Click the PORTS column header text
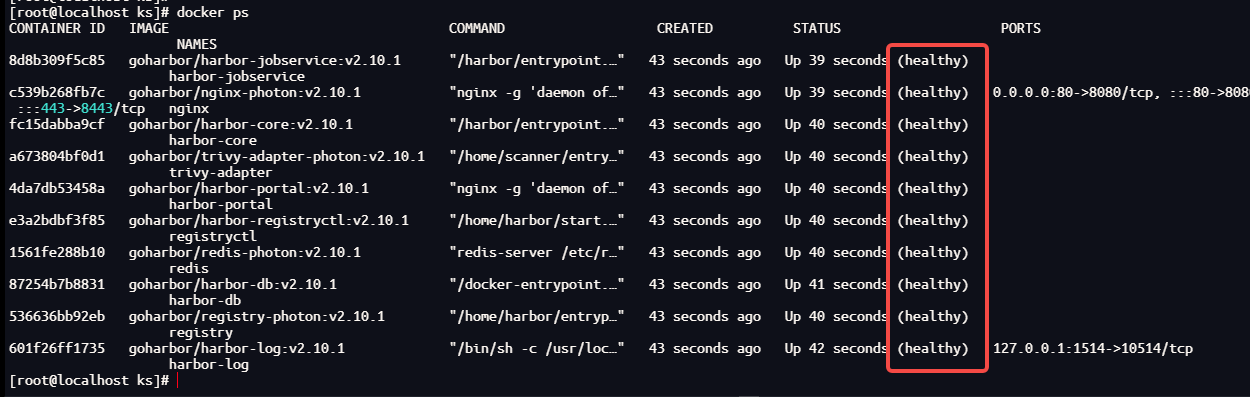 coord(1021,29)
